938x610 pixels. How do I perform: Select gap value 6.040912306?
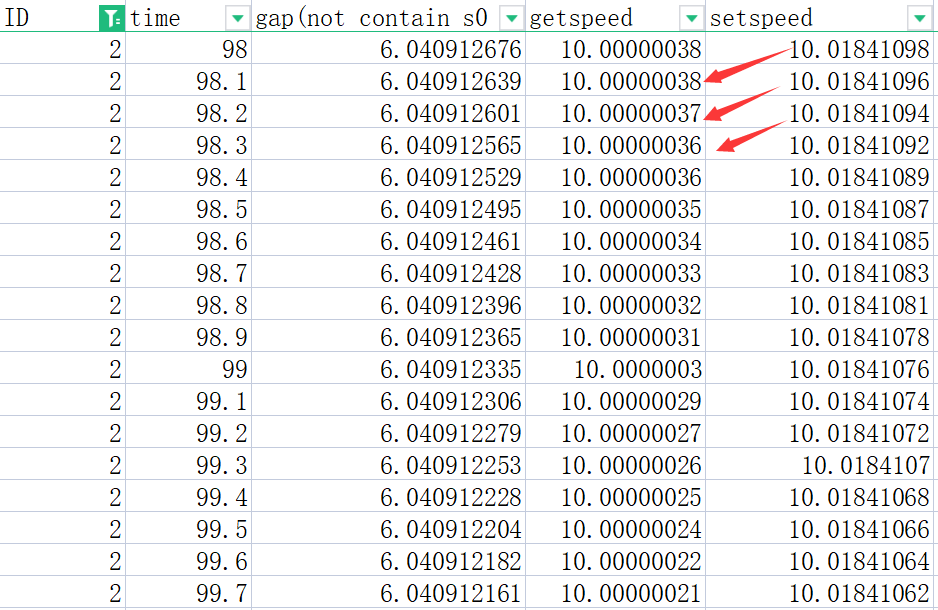point(388,401)
